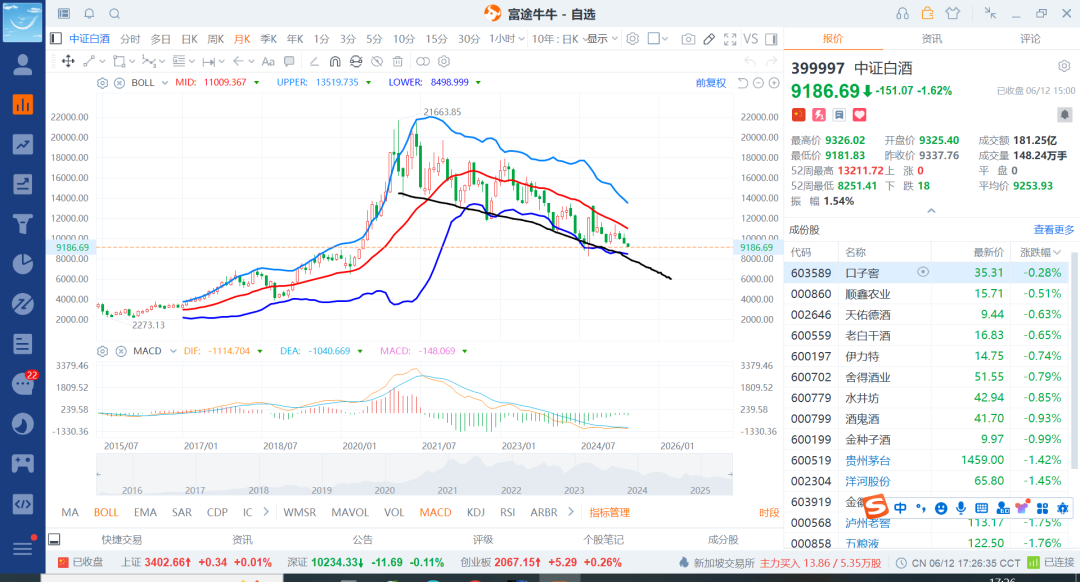1080x582 pixels.
Task: Open the game controller sidebar icon
Action: tap(23, 463)
